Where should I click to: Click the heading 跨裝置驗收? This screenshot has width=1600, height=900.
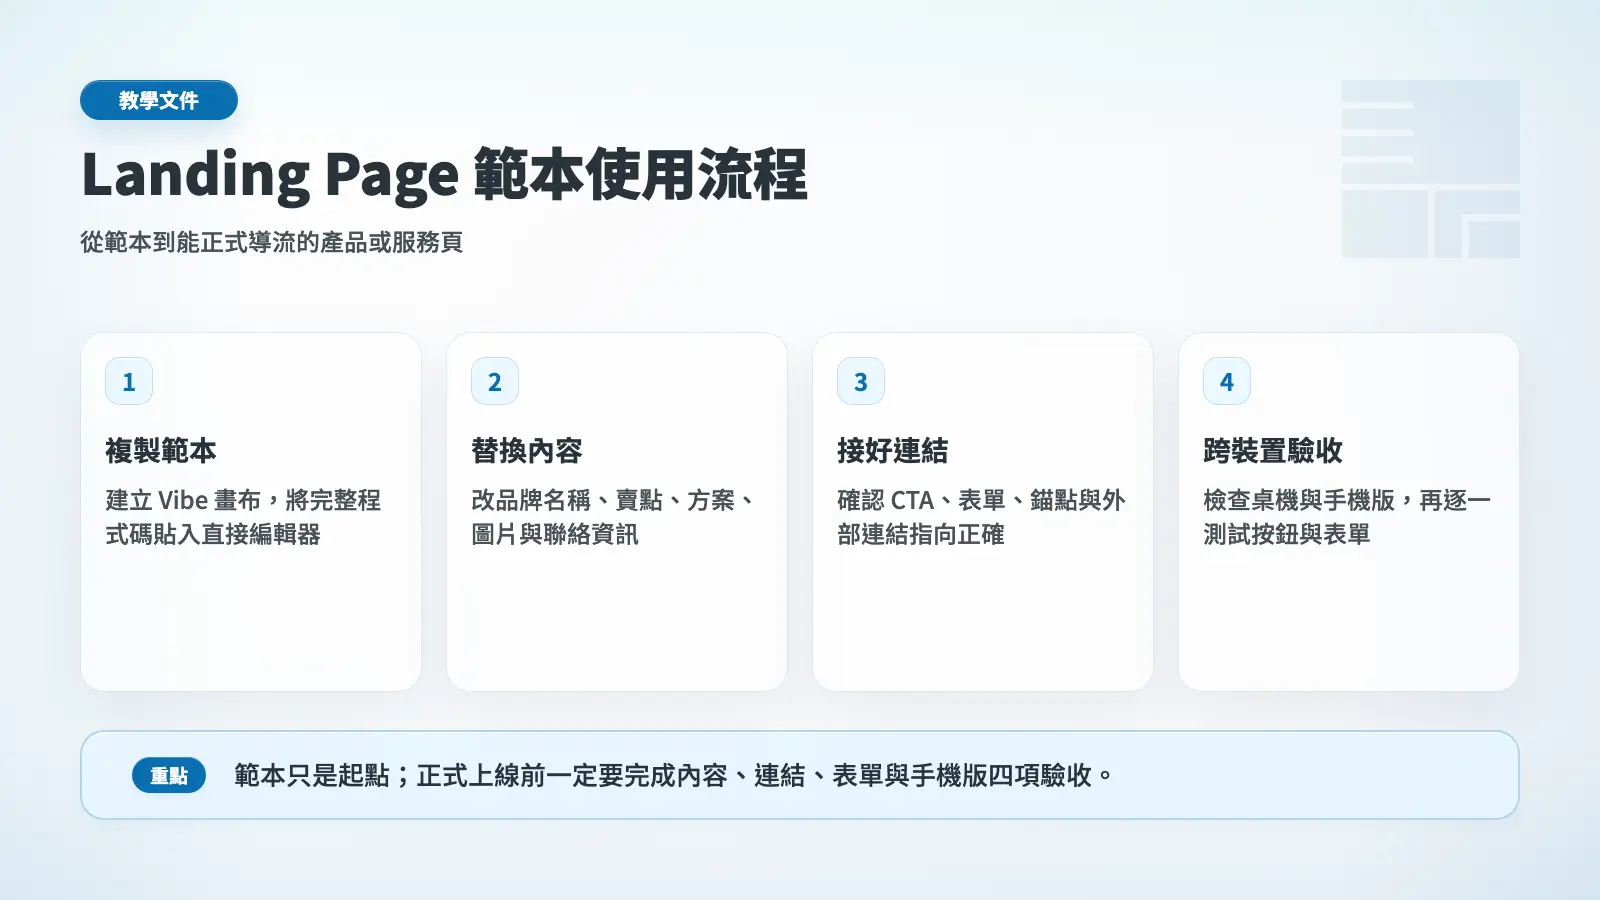[x=1273, y=451]
